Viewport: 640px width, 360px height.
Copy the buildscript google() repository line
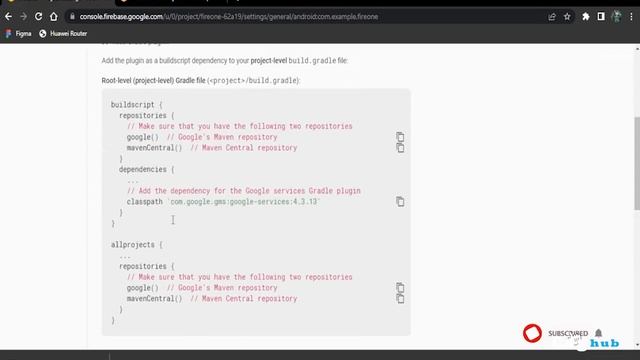pos(400,137)
